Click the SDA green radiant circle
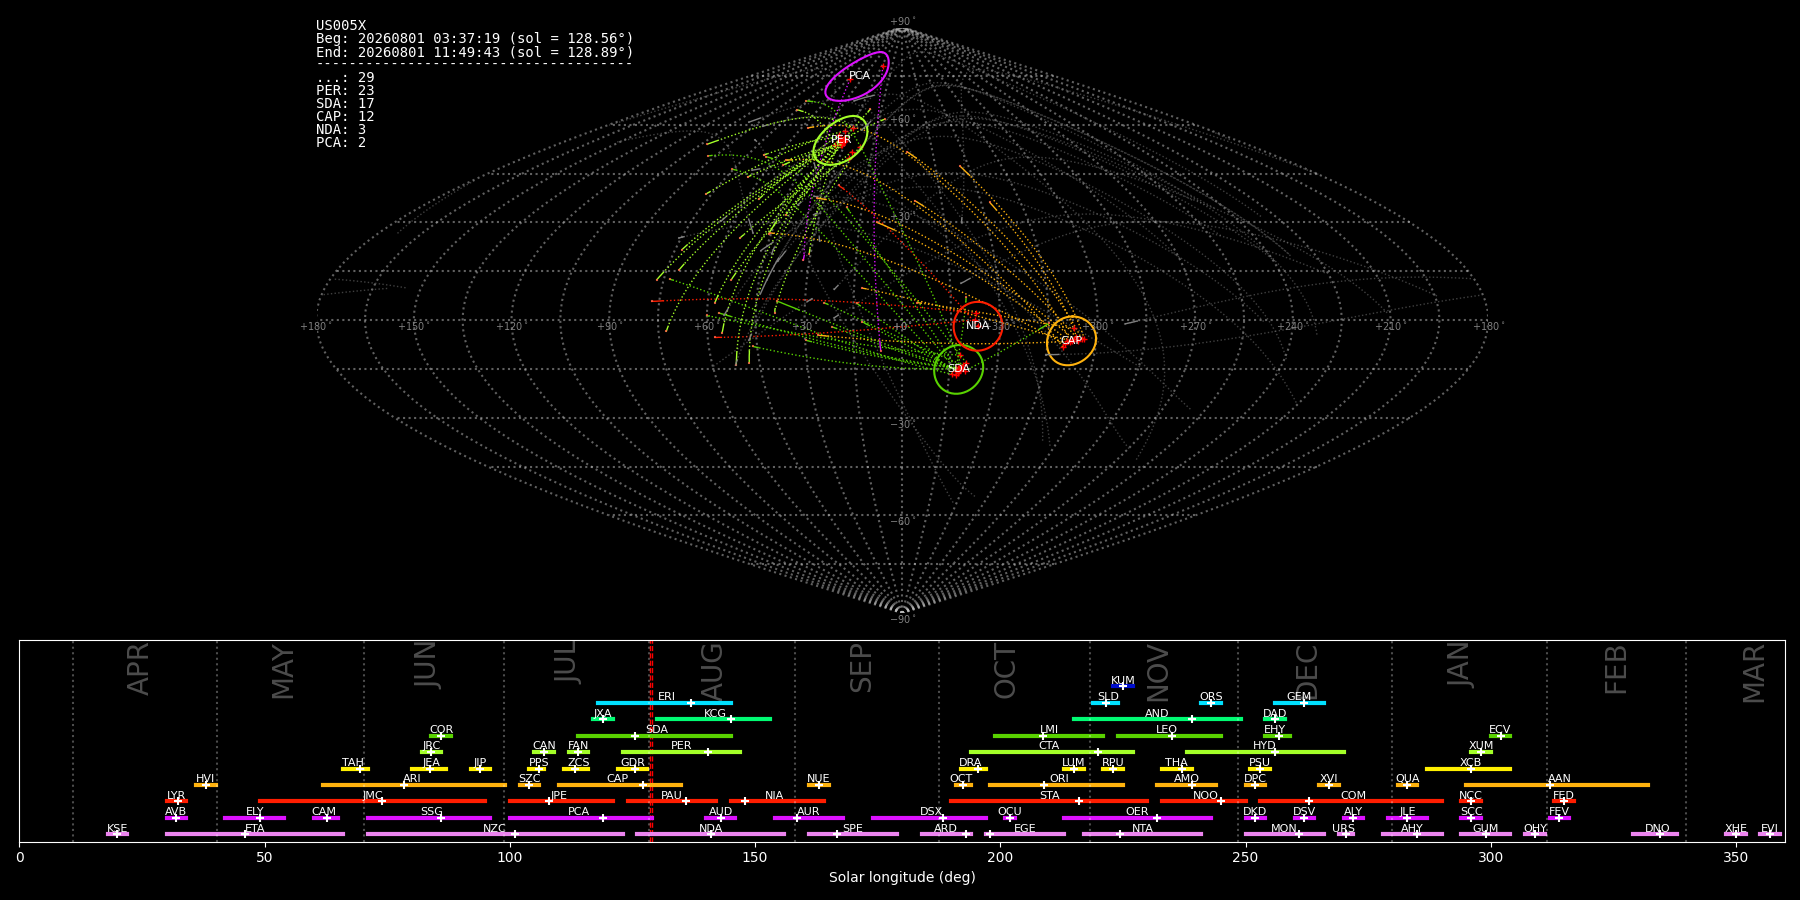 [958, 369]
